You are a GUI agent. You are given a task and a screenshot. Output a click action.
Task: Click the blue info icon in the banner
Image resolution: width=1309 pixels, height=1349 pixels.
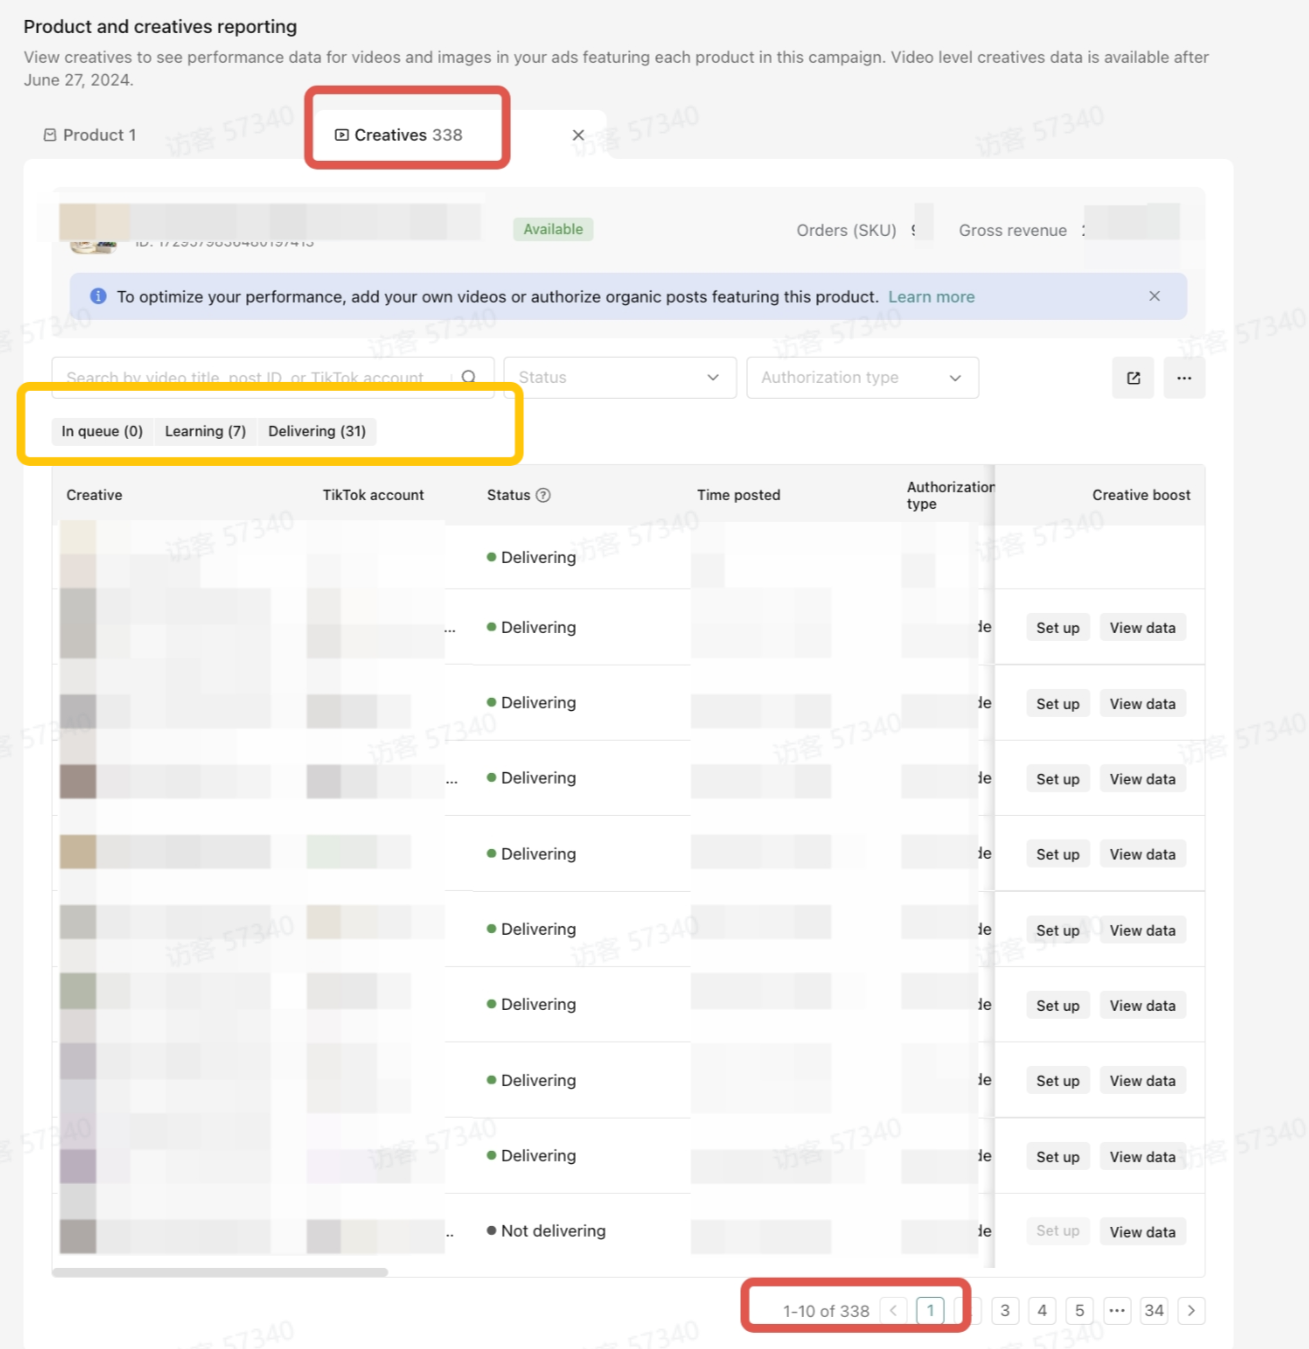click(98, 296)
